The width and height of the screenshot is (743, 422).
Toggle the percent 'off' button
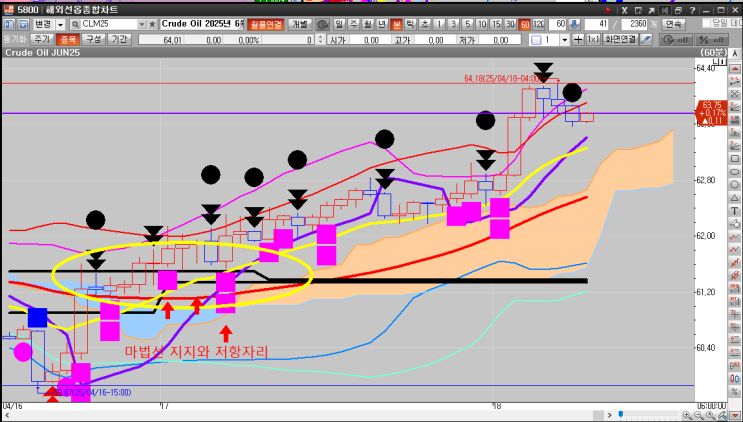tap(712, 40)
